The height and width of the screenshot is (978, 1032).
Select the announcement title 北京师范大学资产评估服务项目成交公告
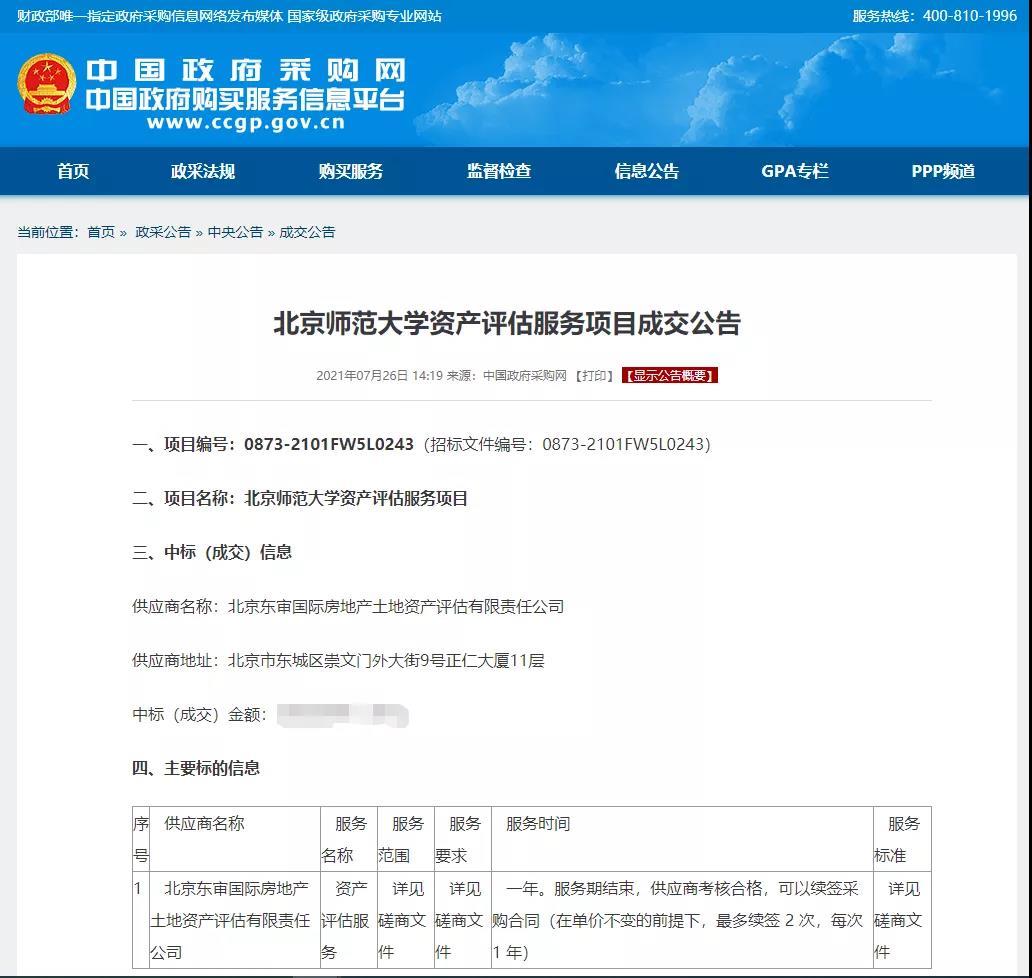point(507,323)
